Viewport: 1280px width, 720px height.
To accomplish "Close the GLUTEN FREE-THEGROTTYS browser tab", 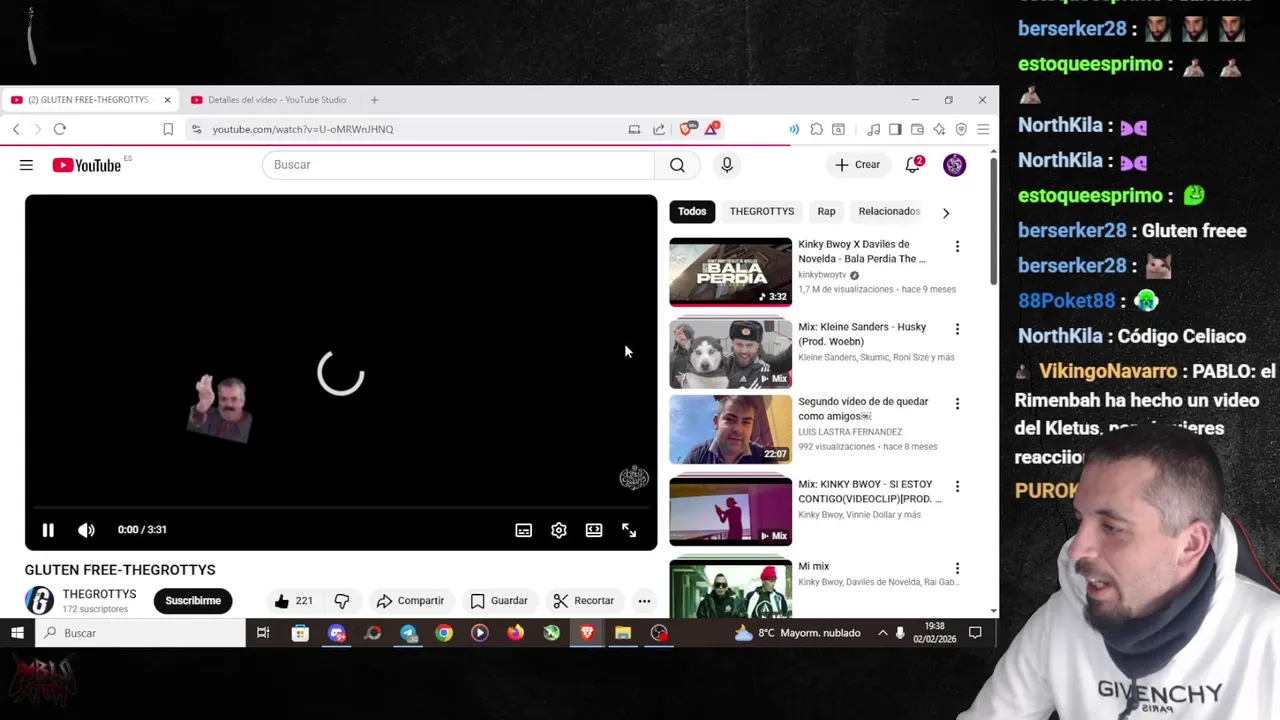I will coord(167,100).
